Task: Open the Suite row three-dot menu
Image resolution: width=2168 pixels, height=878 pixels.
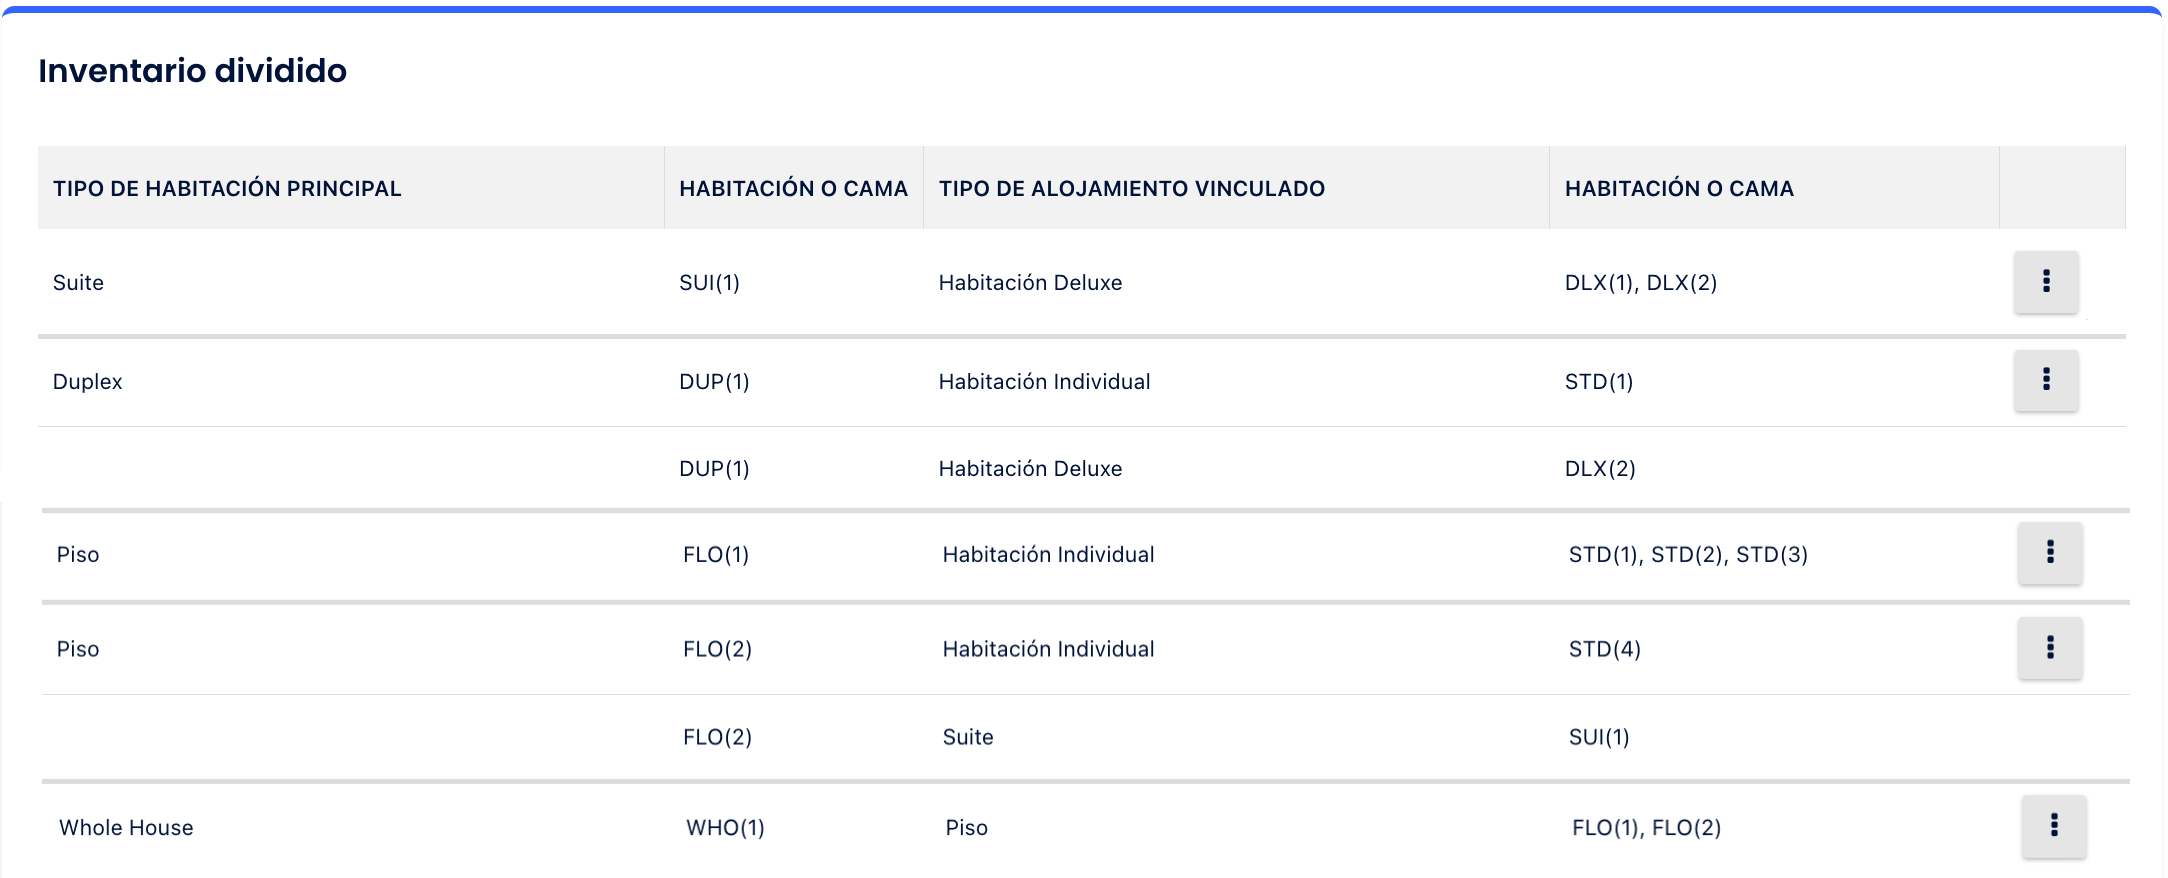Action: coord(2046,282)
